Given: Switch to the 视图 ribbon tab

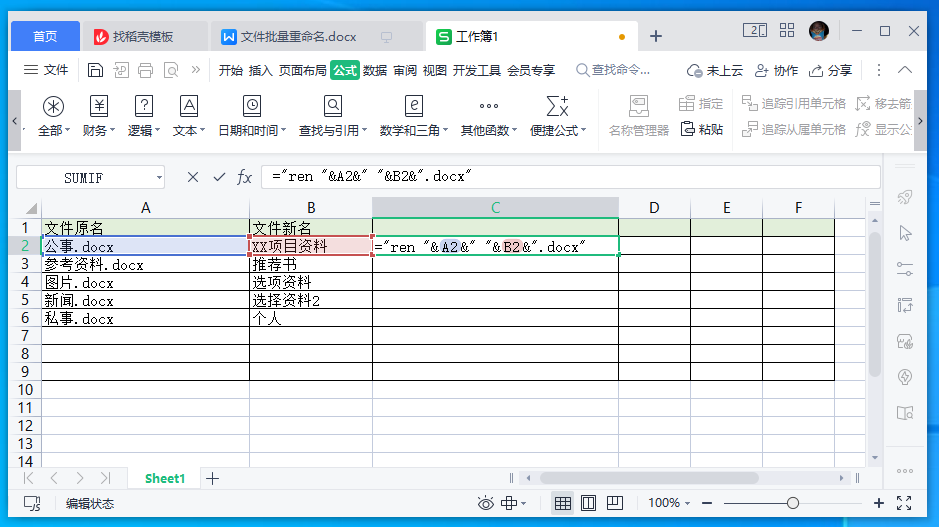Looking at the screenshot, I should pyautogui.click(x=435, y=71).
